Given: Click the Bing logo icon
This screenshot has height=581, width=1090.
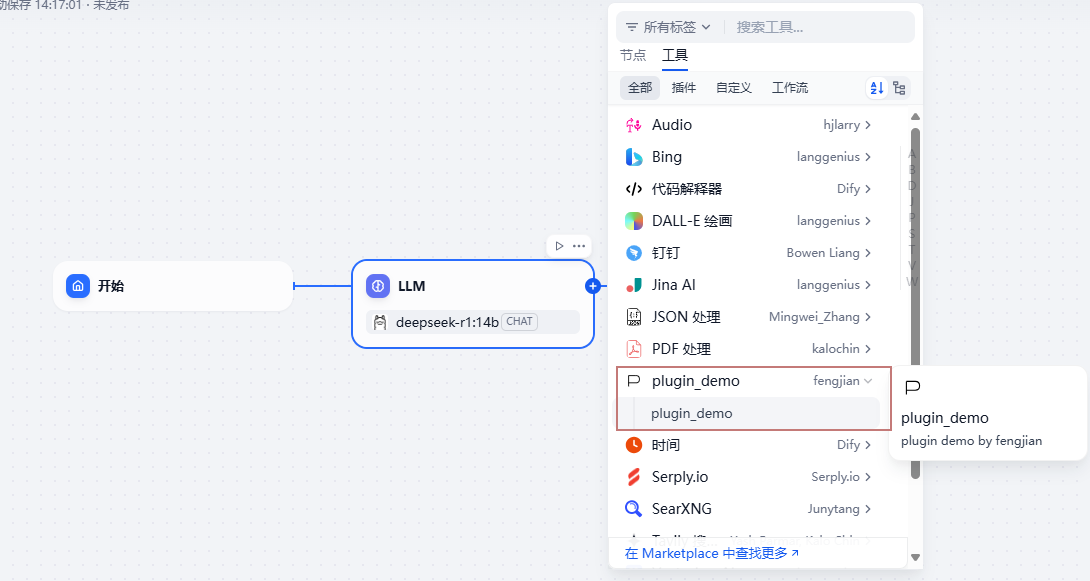Looking at the screenshot, I should pos(633,157).
